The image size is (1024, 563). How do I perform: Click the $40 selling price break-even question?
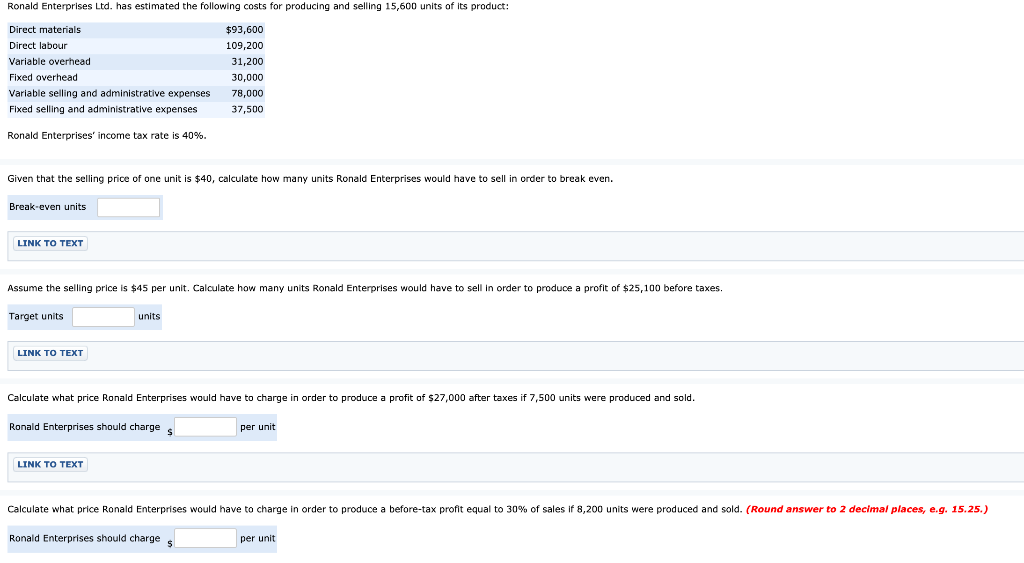point(310,179)
